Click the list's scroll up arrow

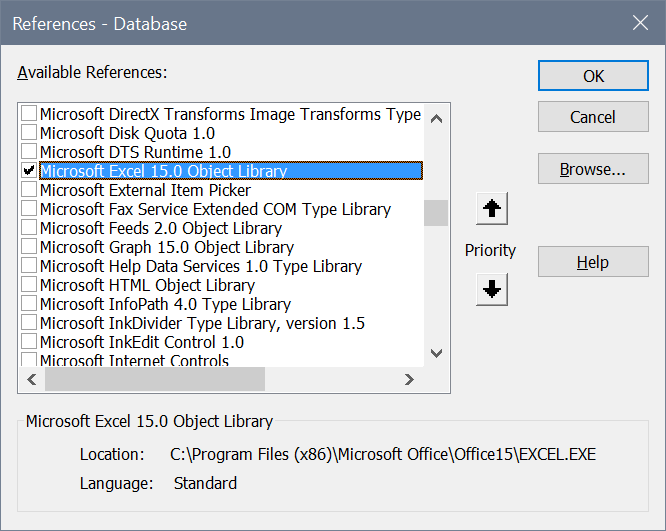coord(436,119)
